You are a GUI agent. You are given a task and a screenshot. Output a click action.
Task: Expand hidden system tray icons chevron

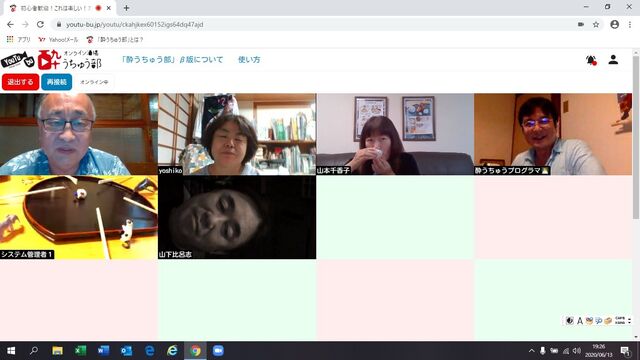pos(531,351)
